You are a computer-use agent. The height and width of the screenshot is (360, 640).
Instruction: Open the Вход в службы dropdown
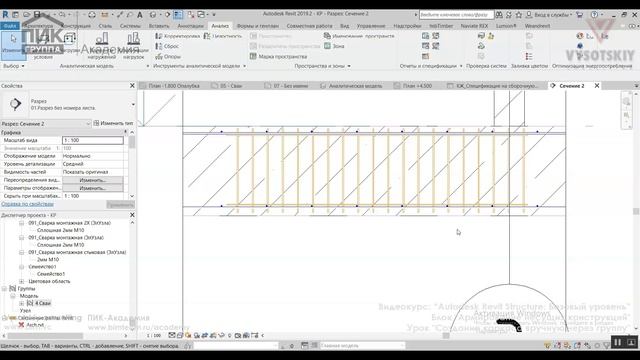553,15
